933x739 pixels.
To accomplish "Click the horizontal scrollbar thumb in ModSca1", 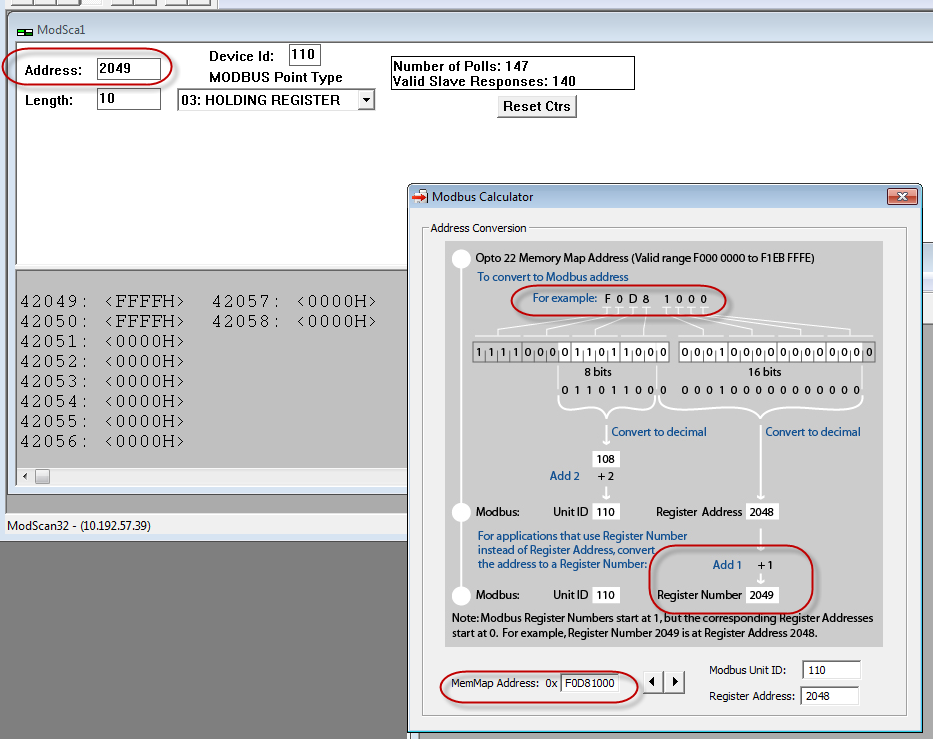I will point(42,476).
